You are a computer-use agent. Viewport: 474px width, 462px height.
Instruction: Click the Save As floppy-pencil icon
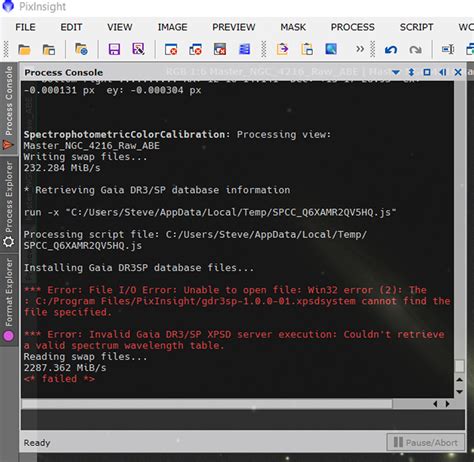tap(138, 49)
